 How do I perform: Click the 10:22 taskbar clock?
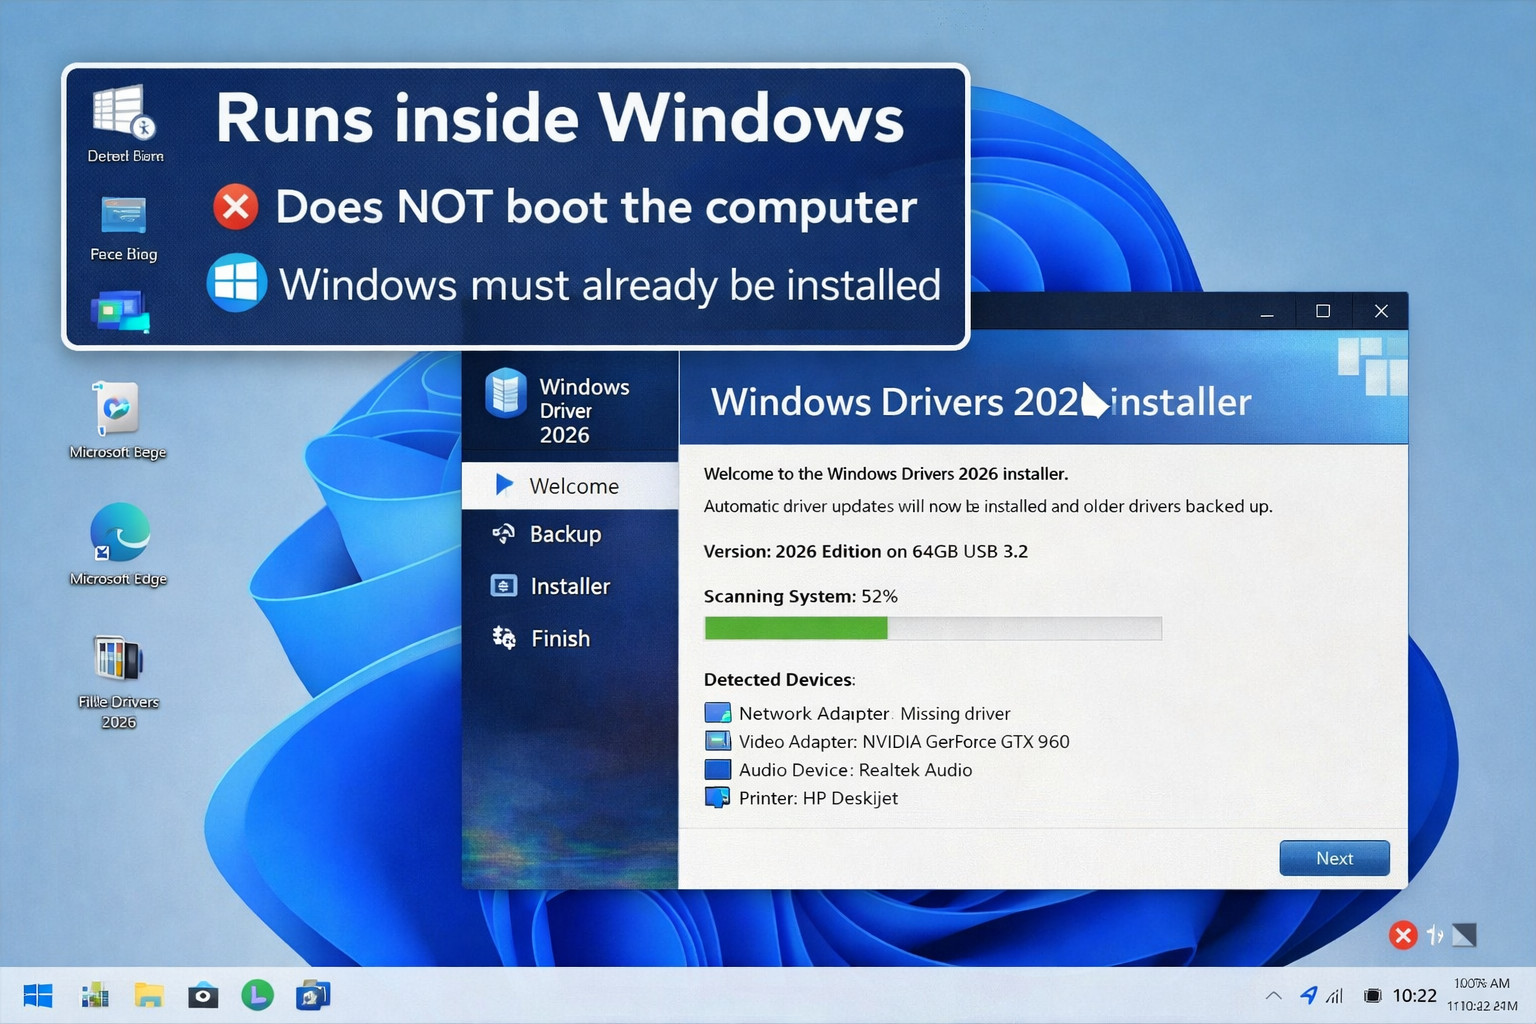pyautogui.click(x=1414, y=996)
